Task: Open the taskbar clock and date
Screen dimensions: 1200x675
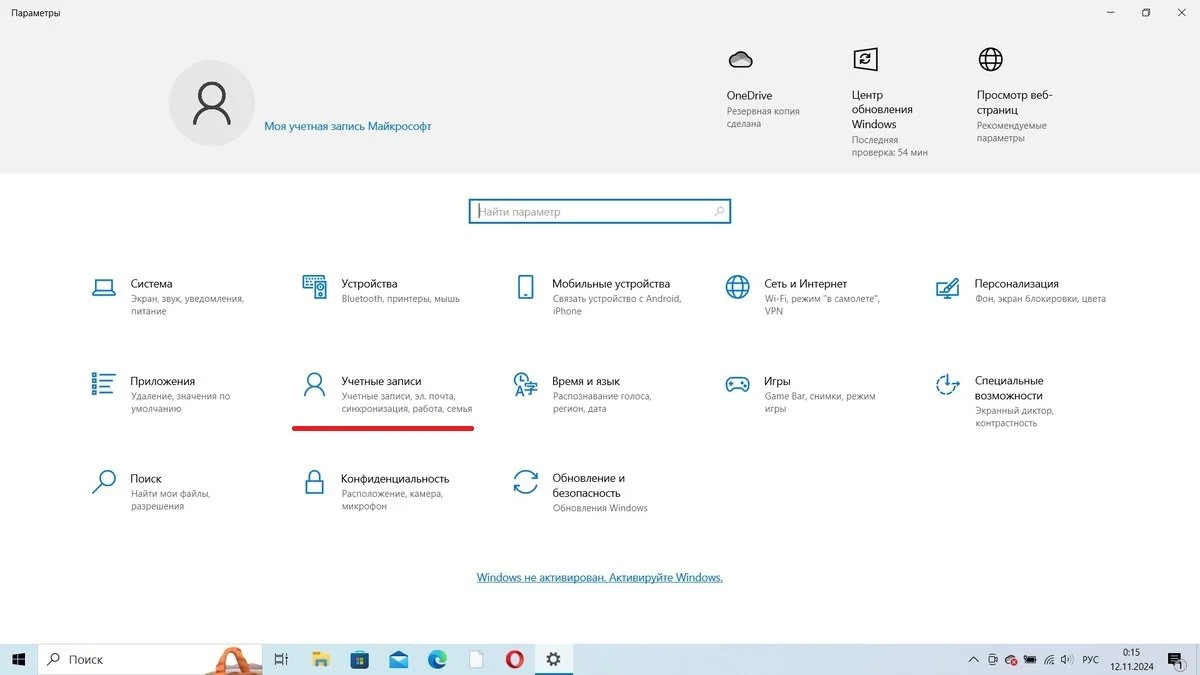Action: pyautogui.click(x=1131, y=659)
